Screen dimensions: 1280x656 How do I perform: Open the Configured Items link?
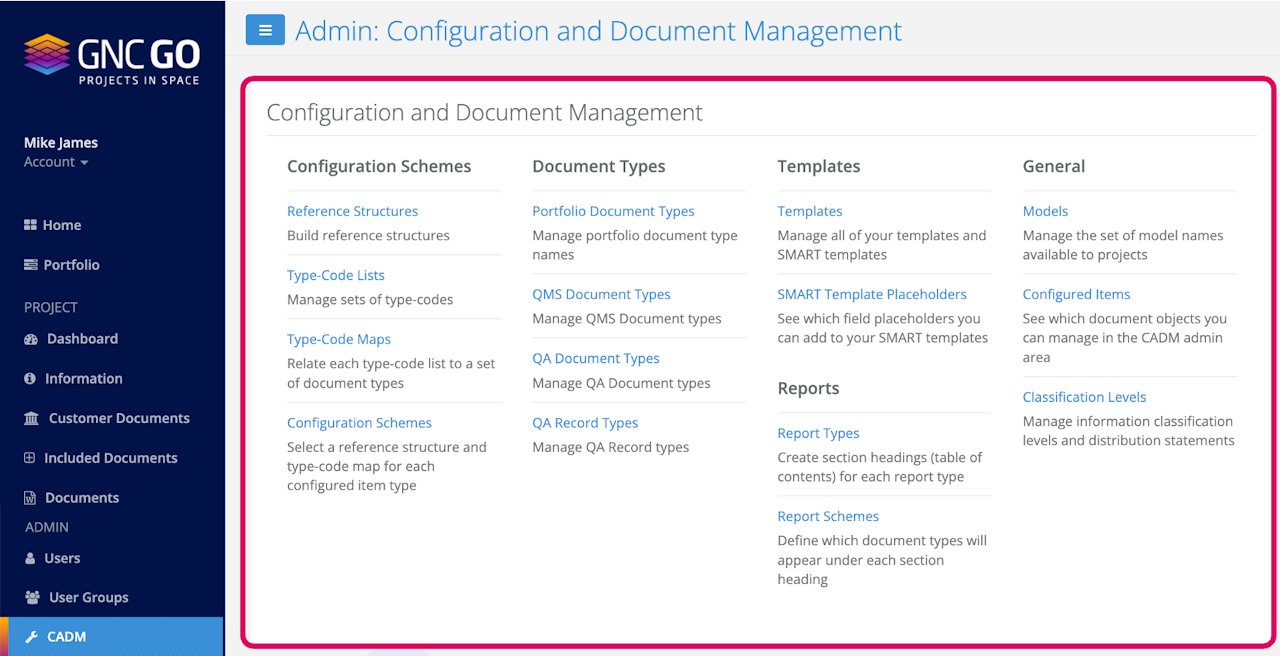coord(1076,294)
